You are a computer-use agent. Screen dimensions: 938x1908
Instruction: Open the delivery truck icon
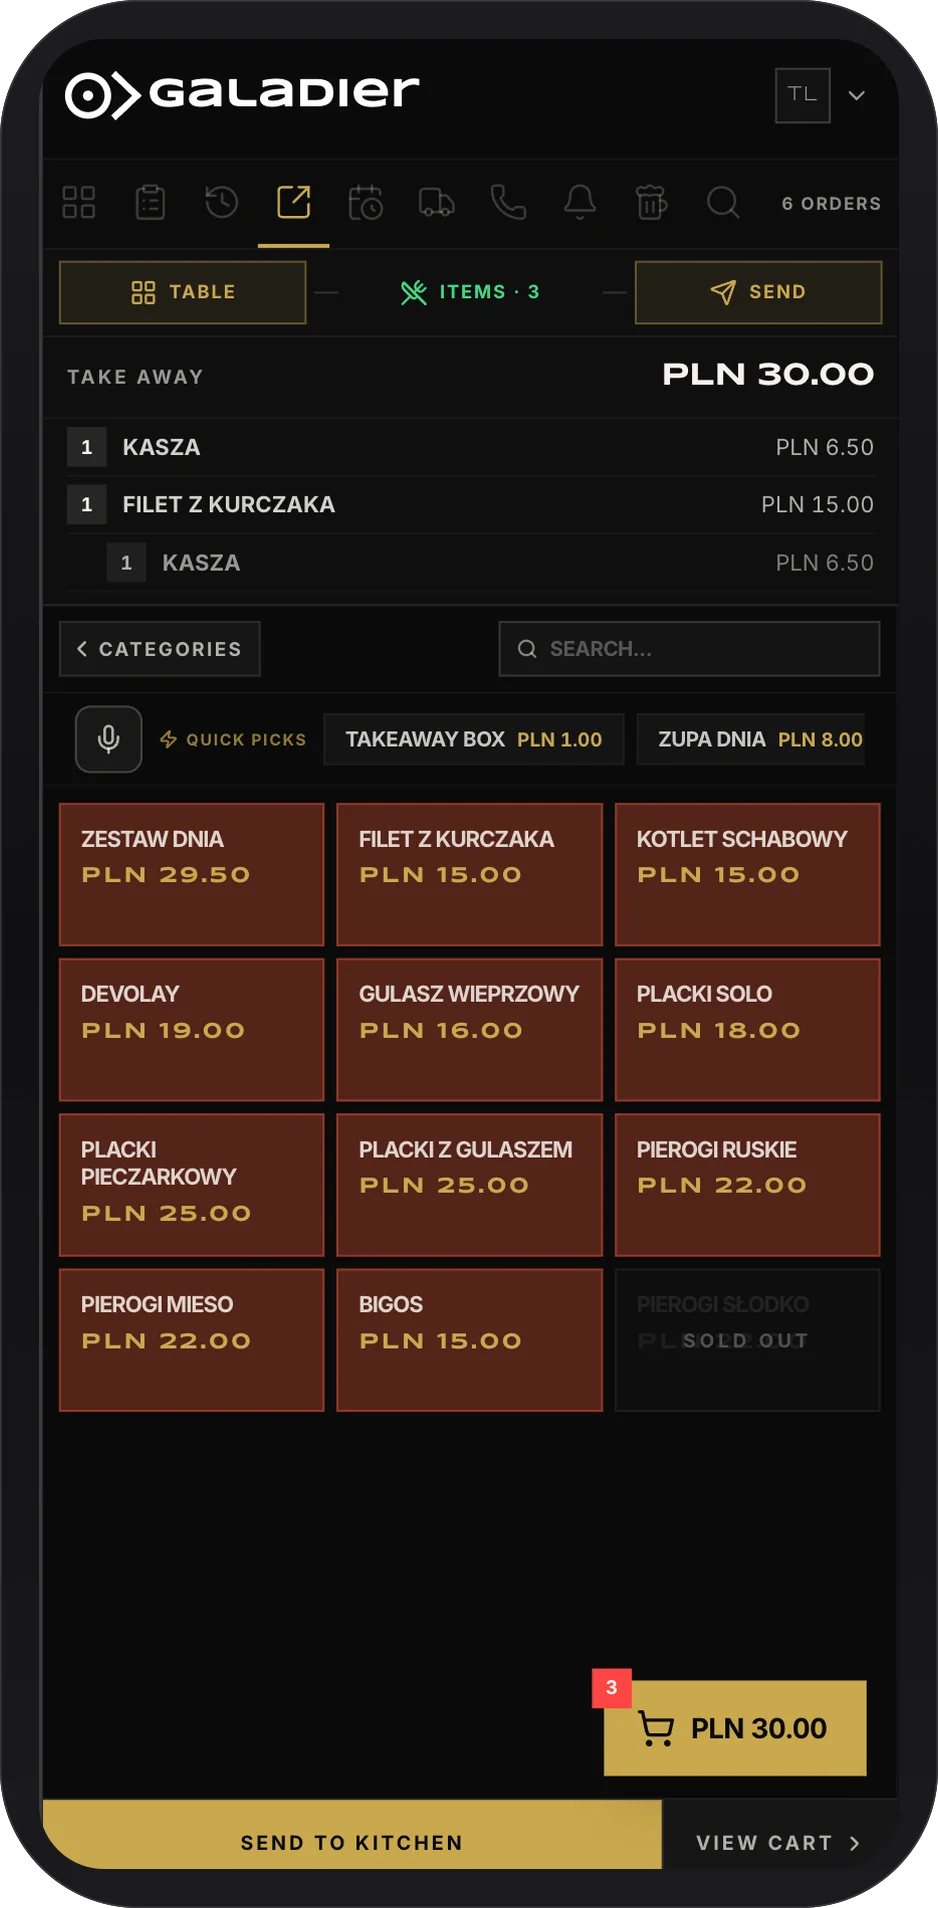437,203
